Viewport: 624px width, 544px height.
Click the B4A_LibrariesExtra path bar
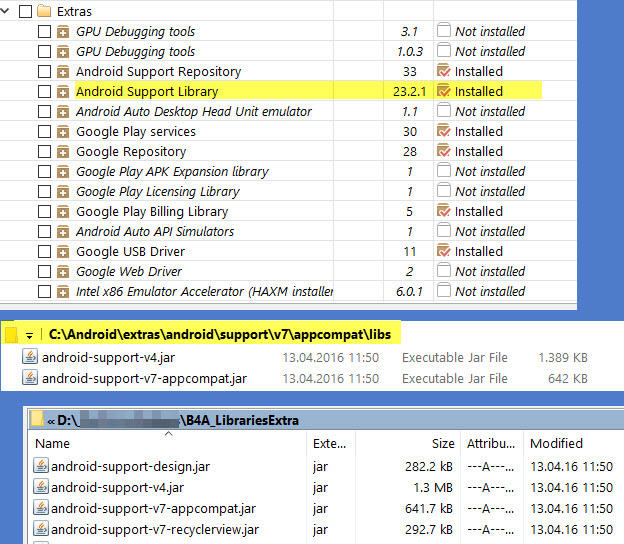pos(326,420)
